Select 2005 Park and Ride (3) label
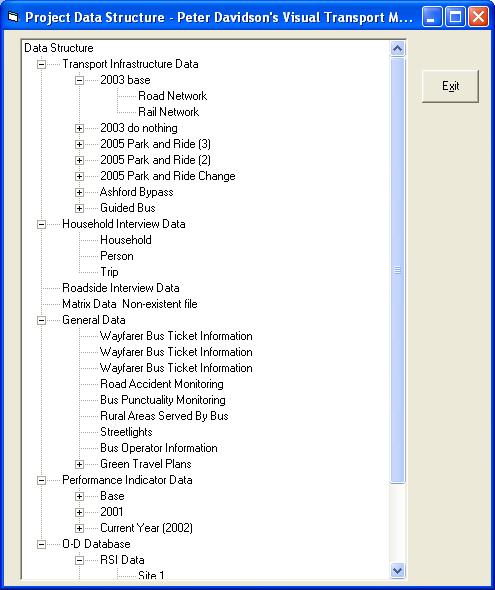Screen dimensions: 495x590 coord(155,144)
